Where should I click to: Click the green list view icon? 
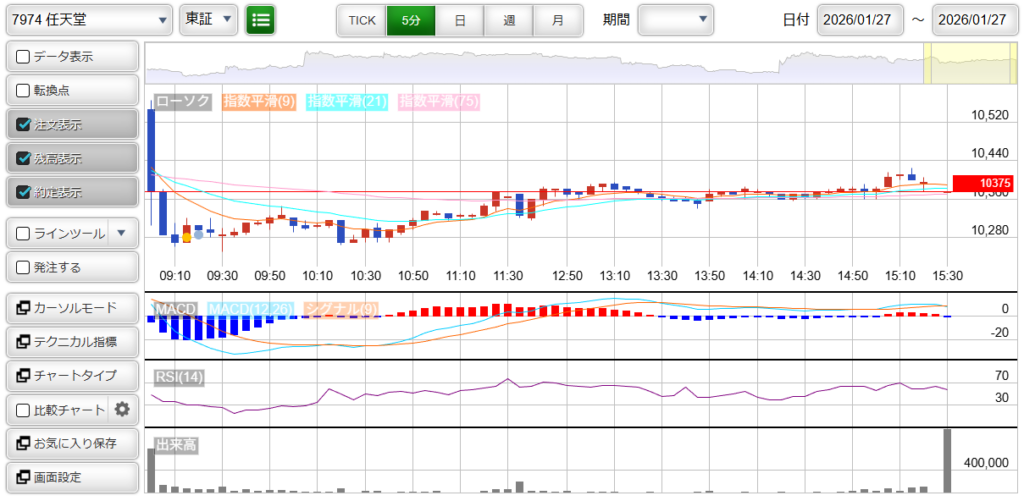pos(261,19)
